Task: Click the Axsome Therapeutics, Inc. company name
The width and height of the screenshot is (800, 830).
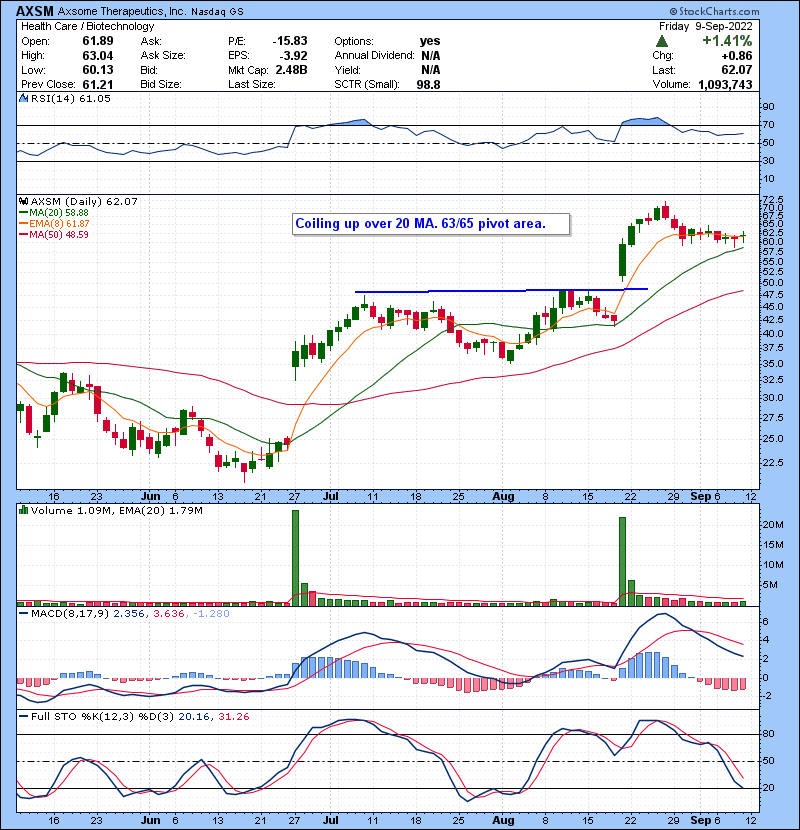Action: (x=121, y=11)
